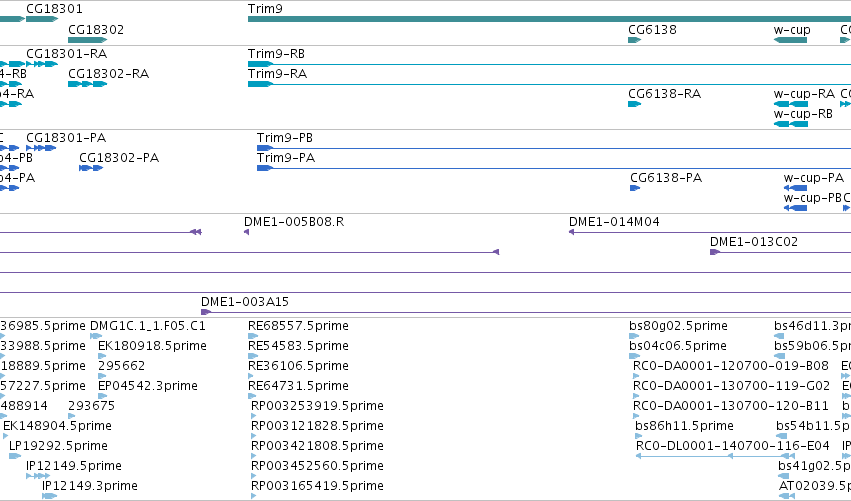
Task: Select the DME1-003A15 clone feature
Action: click(x=526, y=312)
